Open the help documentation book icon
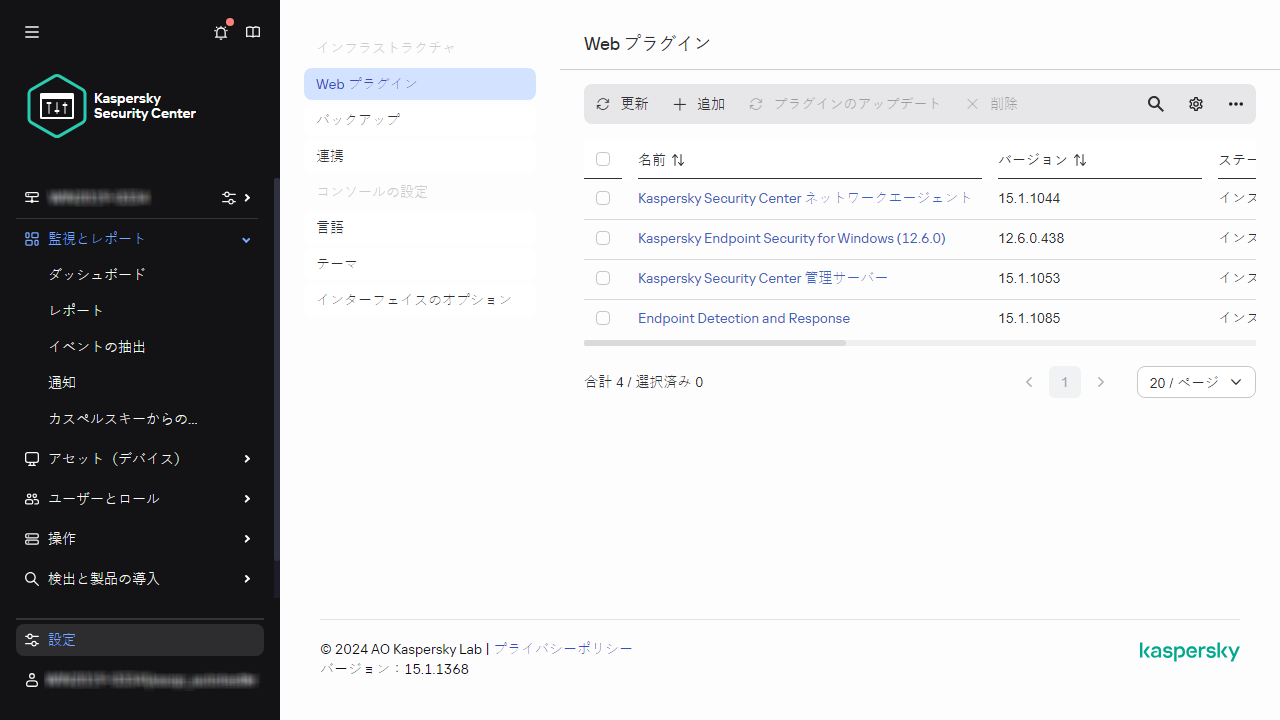Screen dimensions: 1280x720 (x=252, y=32)
